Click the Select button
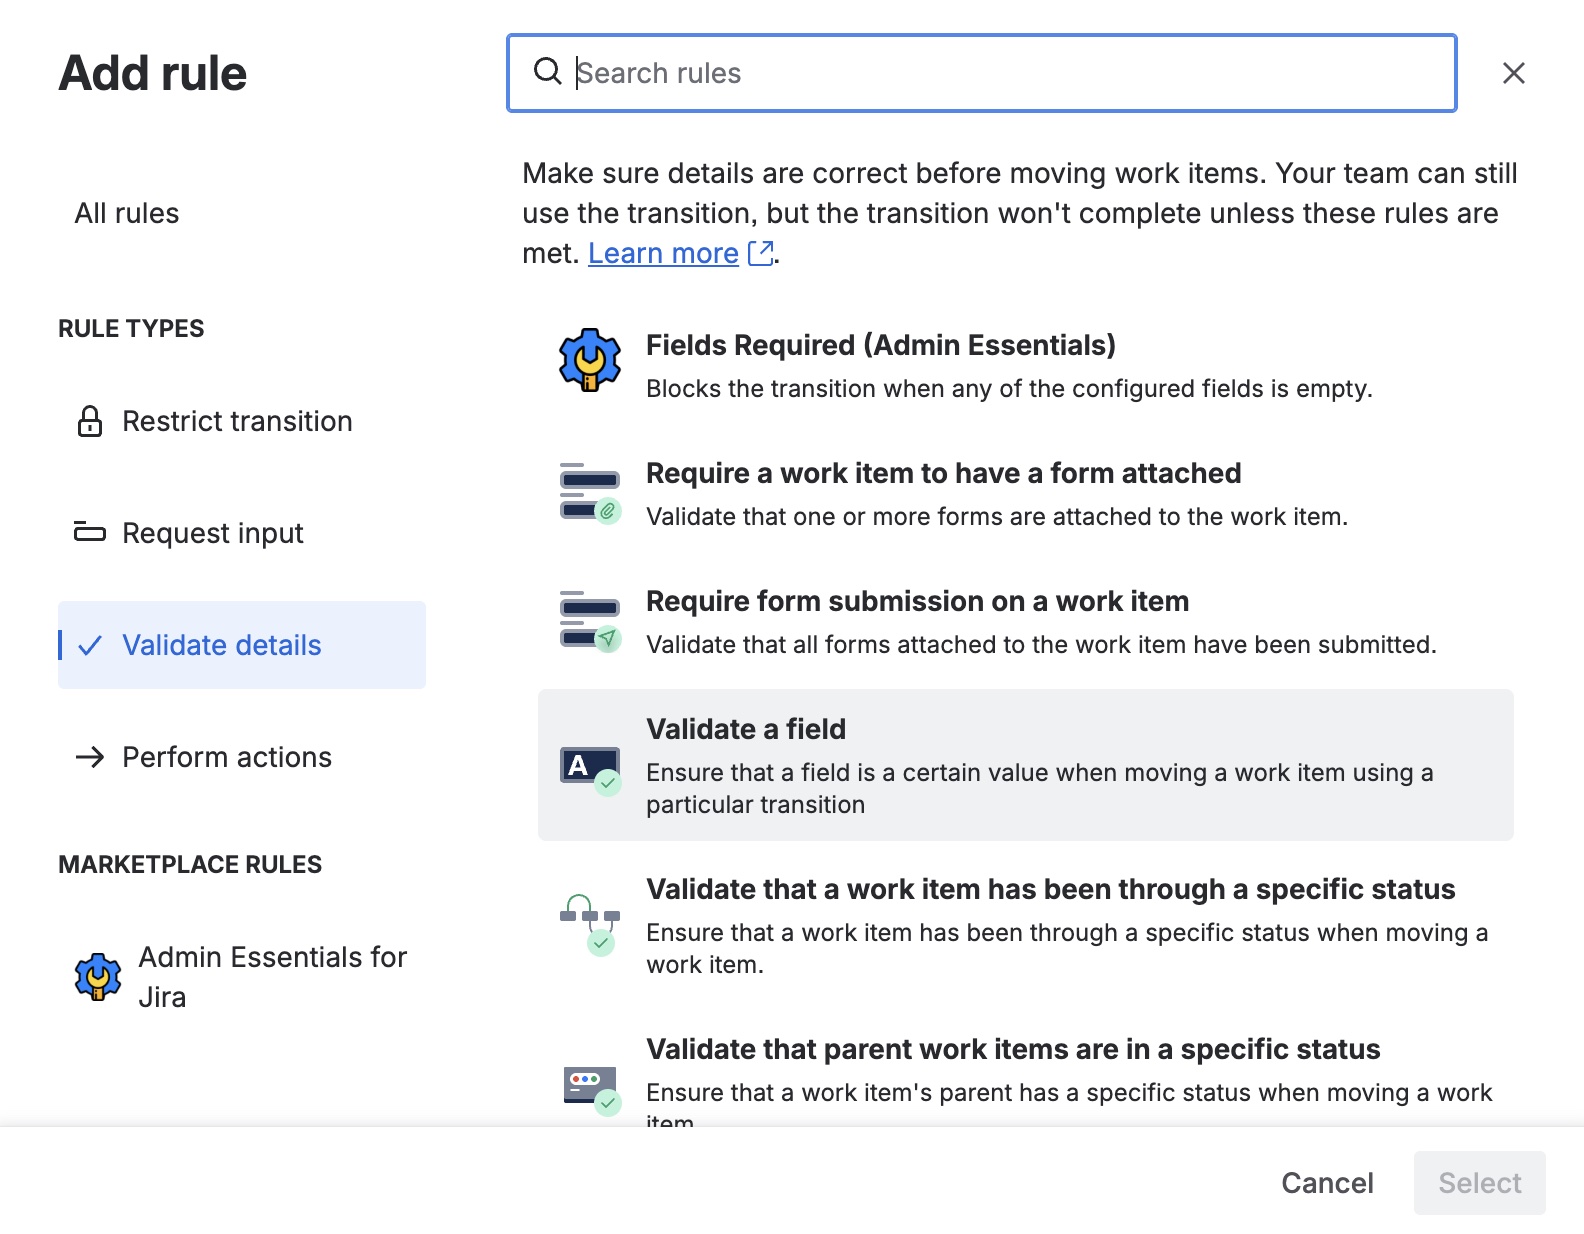 1479,1183
